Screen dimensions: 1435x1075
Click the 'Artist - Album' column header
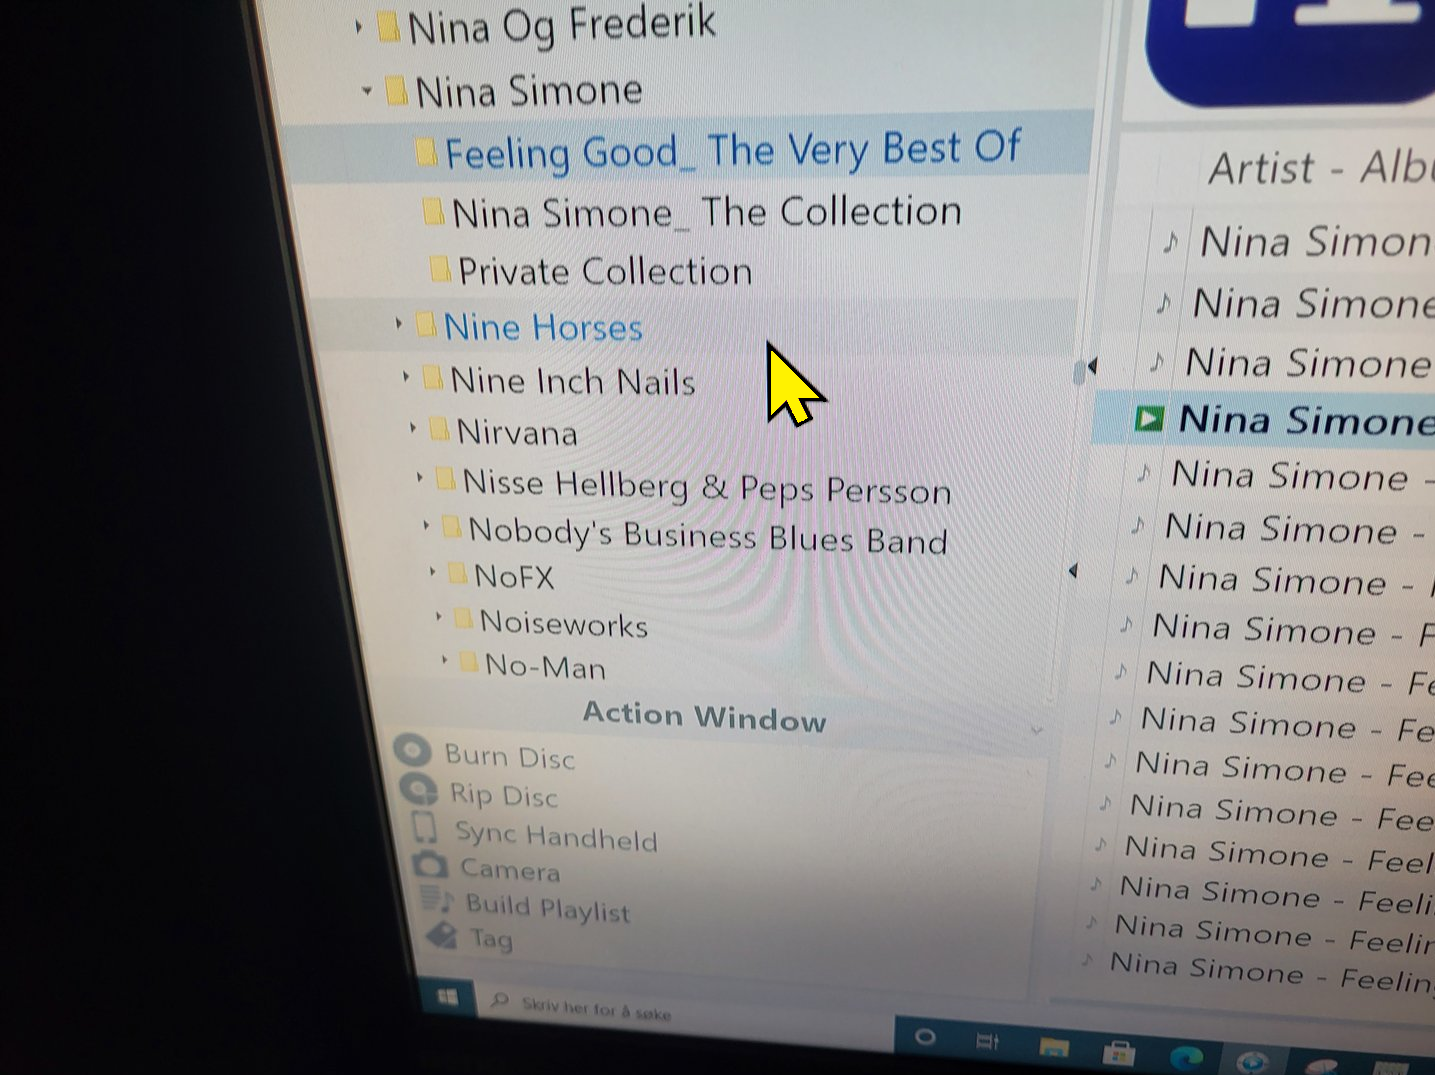(1321, 167)
